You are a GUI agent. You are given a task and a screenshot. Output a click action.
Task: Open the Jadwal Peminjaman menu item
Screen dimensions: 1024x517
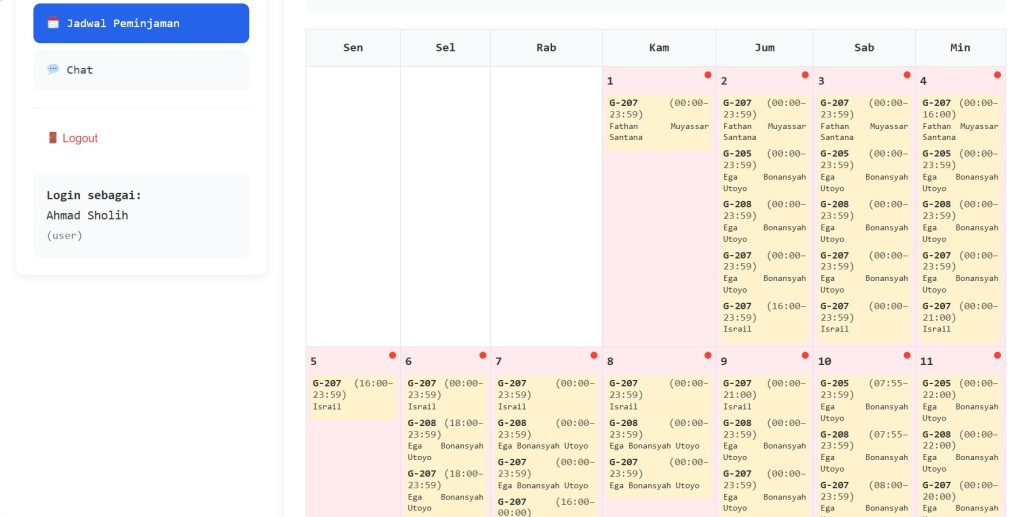[x=141, y=23]
